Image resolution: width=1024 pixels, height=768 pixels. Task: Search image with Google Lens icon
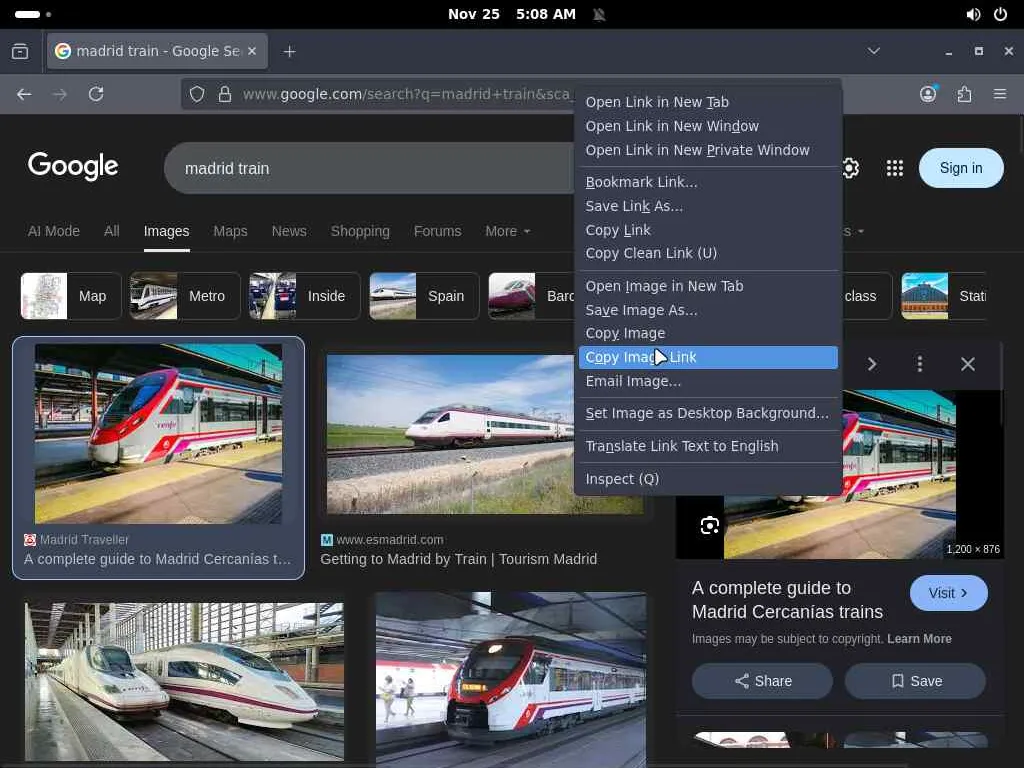click(710, 525)
